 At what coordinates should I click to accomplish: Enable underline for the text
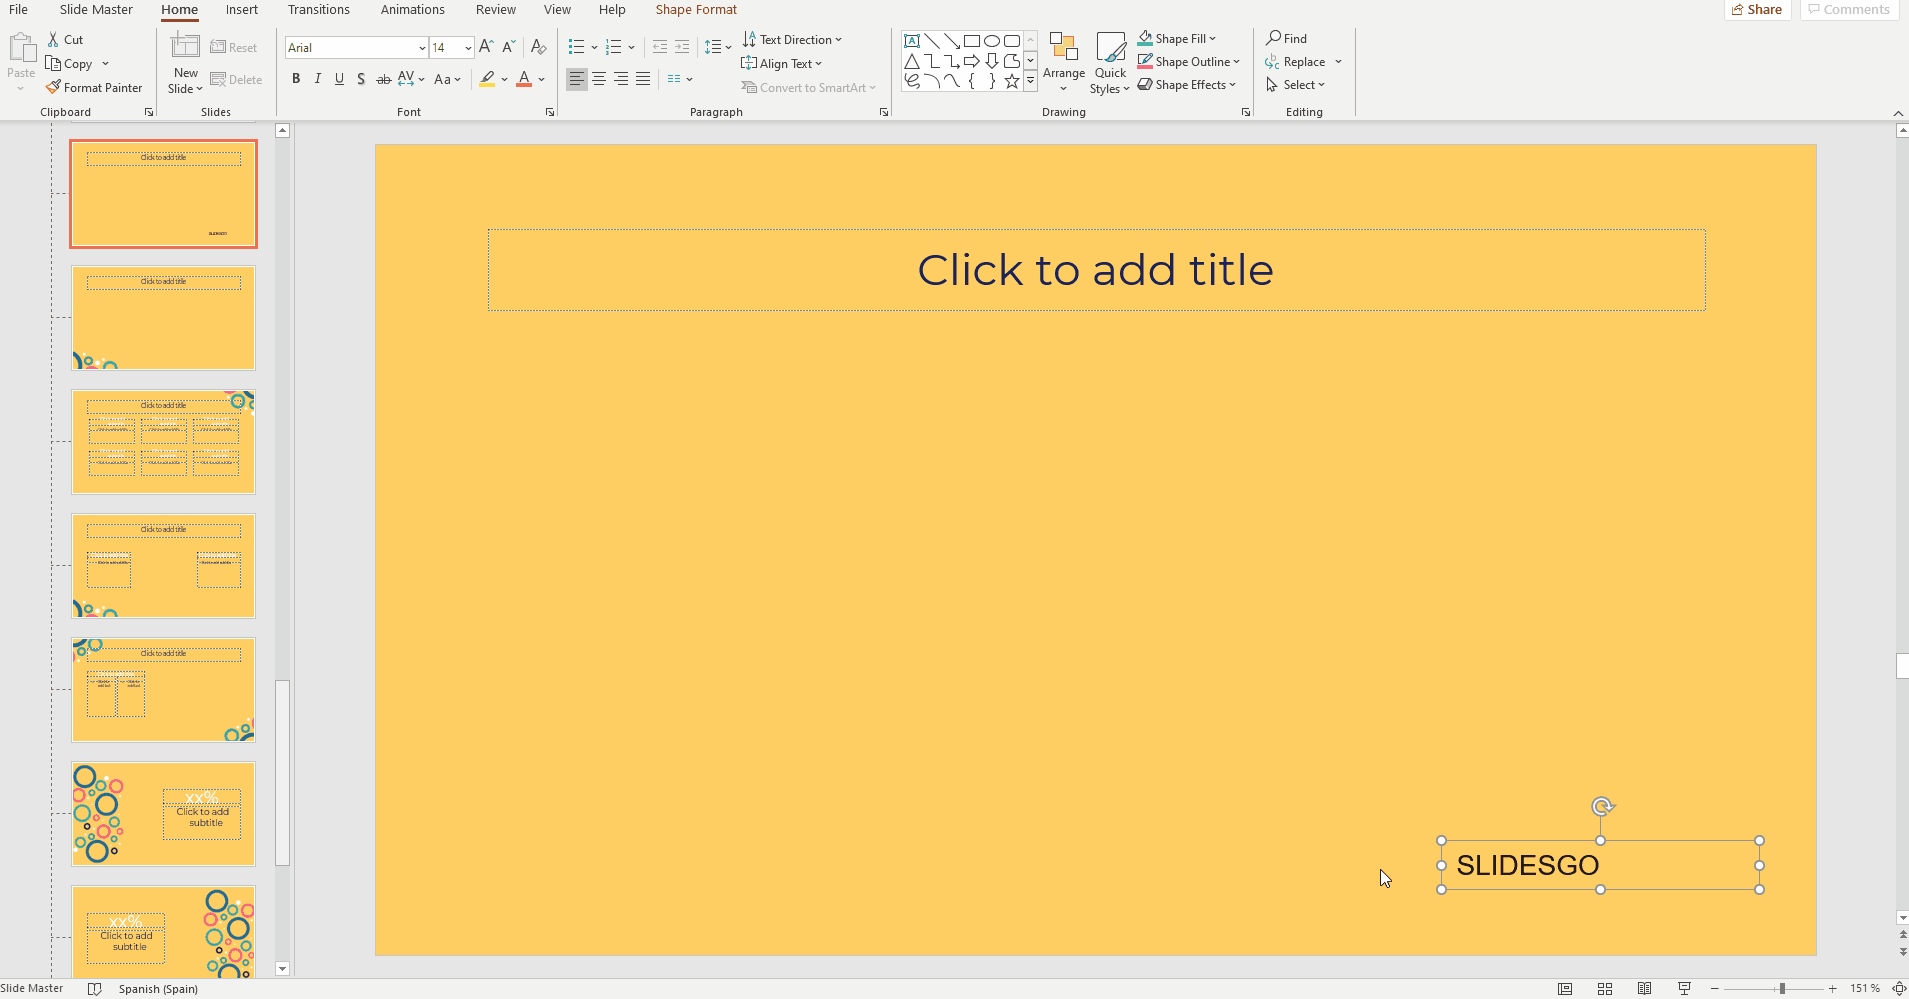tap(339, 79)
